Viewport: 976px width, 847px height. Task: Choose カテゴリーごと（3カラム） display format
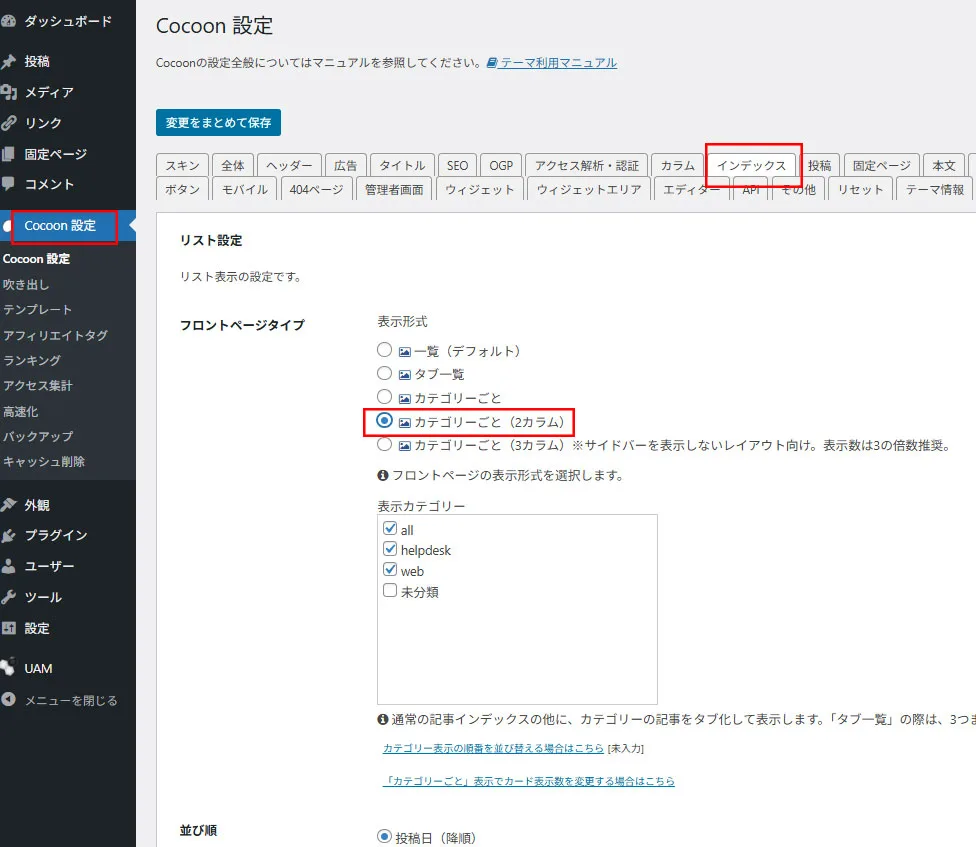click(x=385, y=445)
